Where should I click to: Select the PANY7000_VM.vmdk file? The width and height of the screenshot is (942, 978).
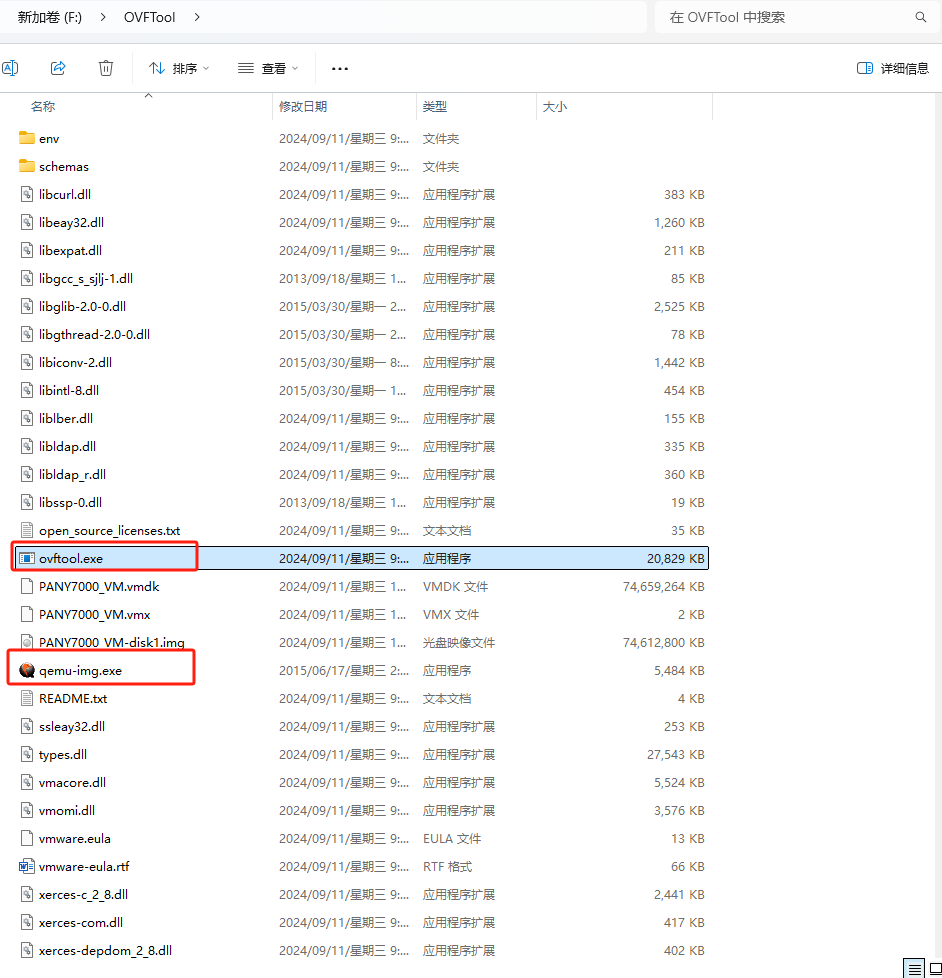click(x=99, y=586)
